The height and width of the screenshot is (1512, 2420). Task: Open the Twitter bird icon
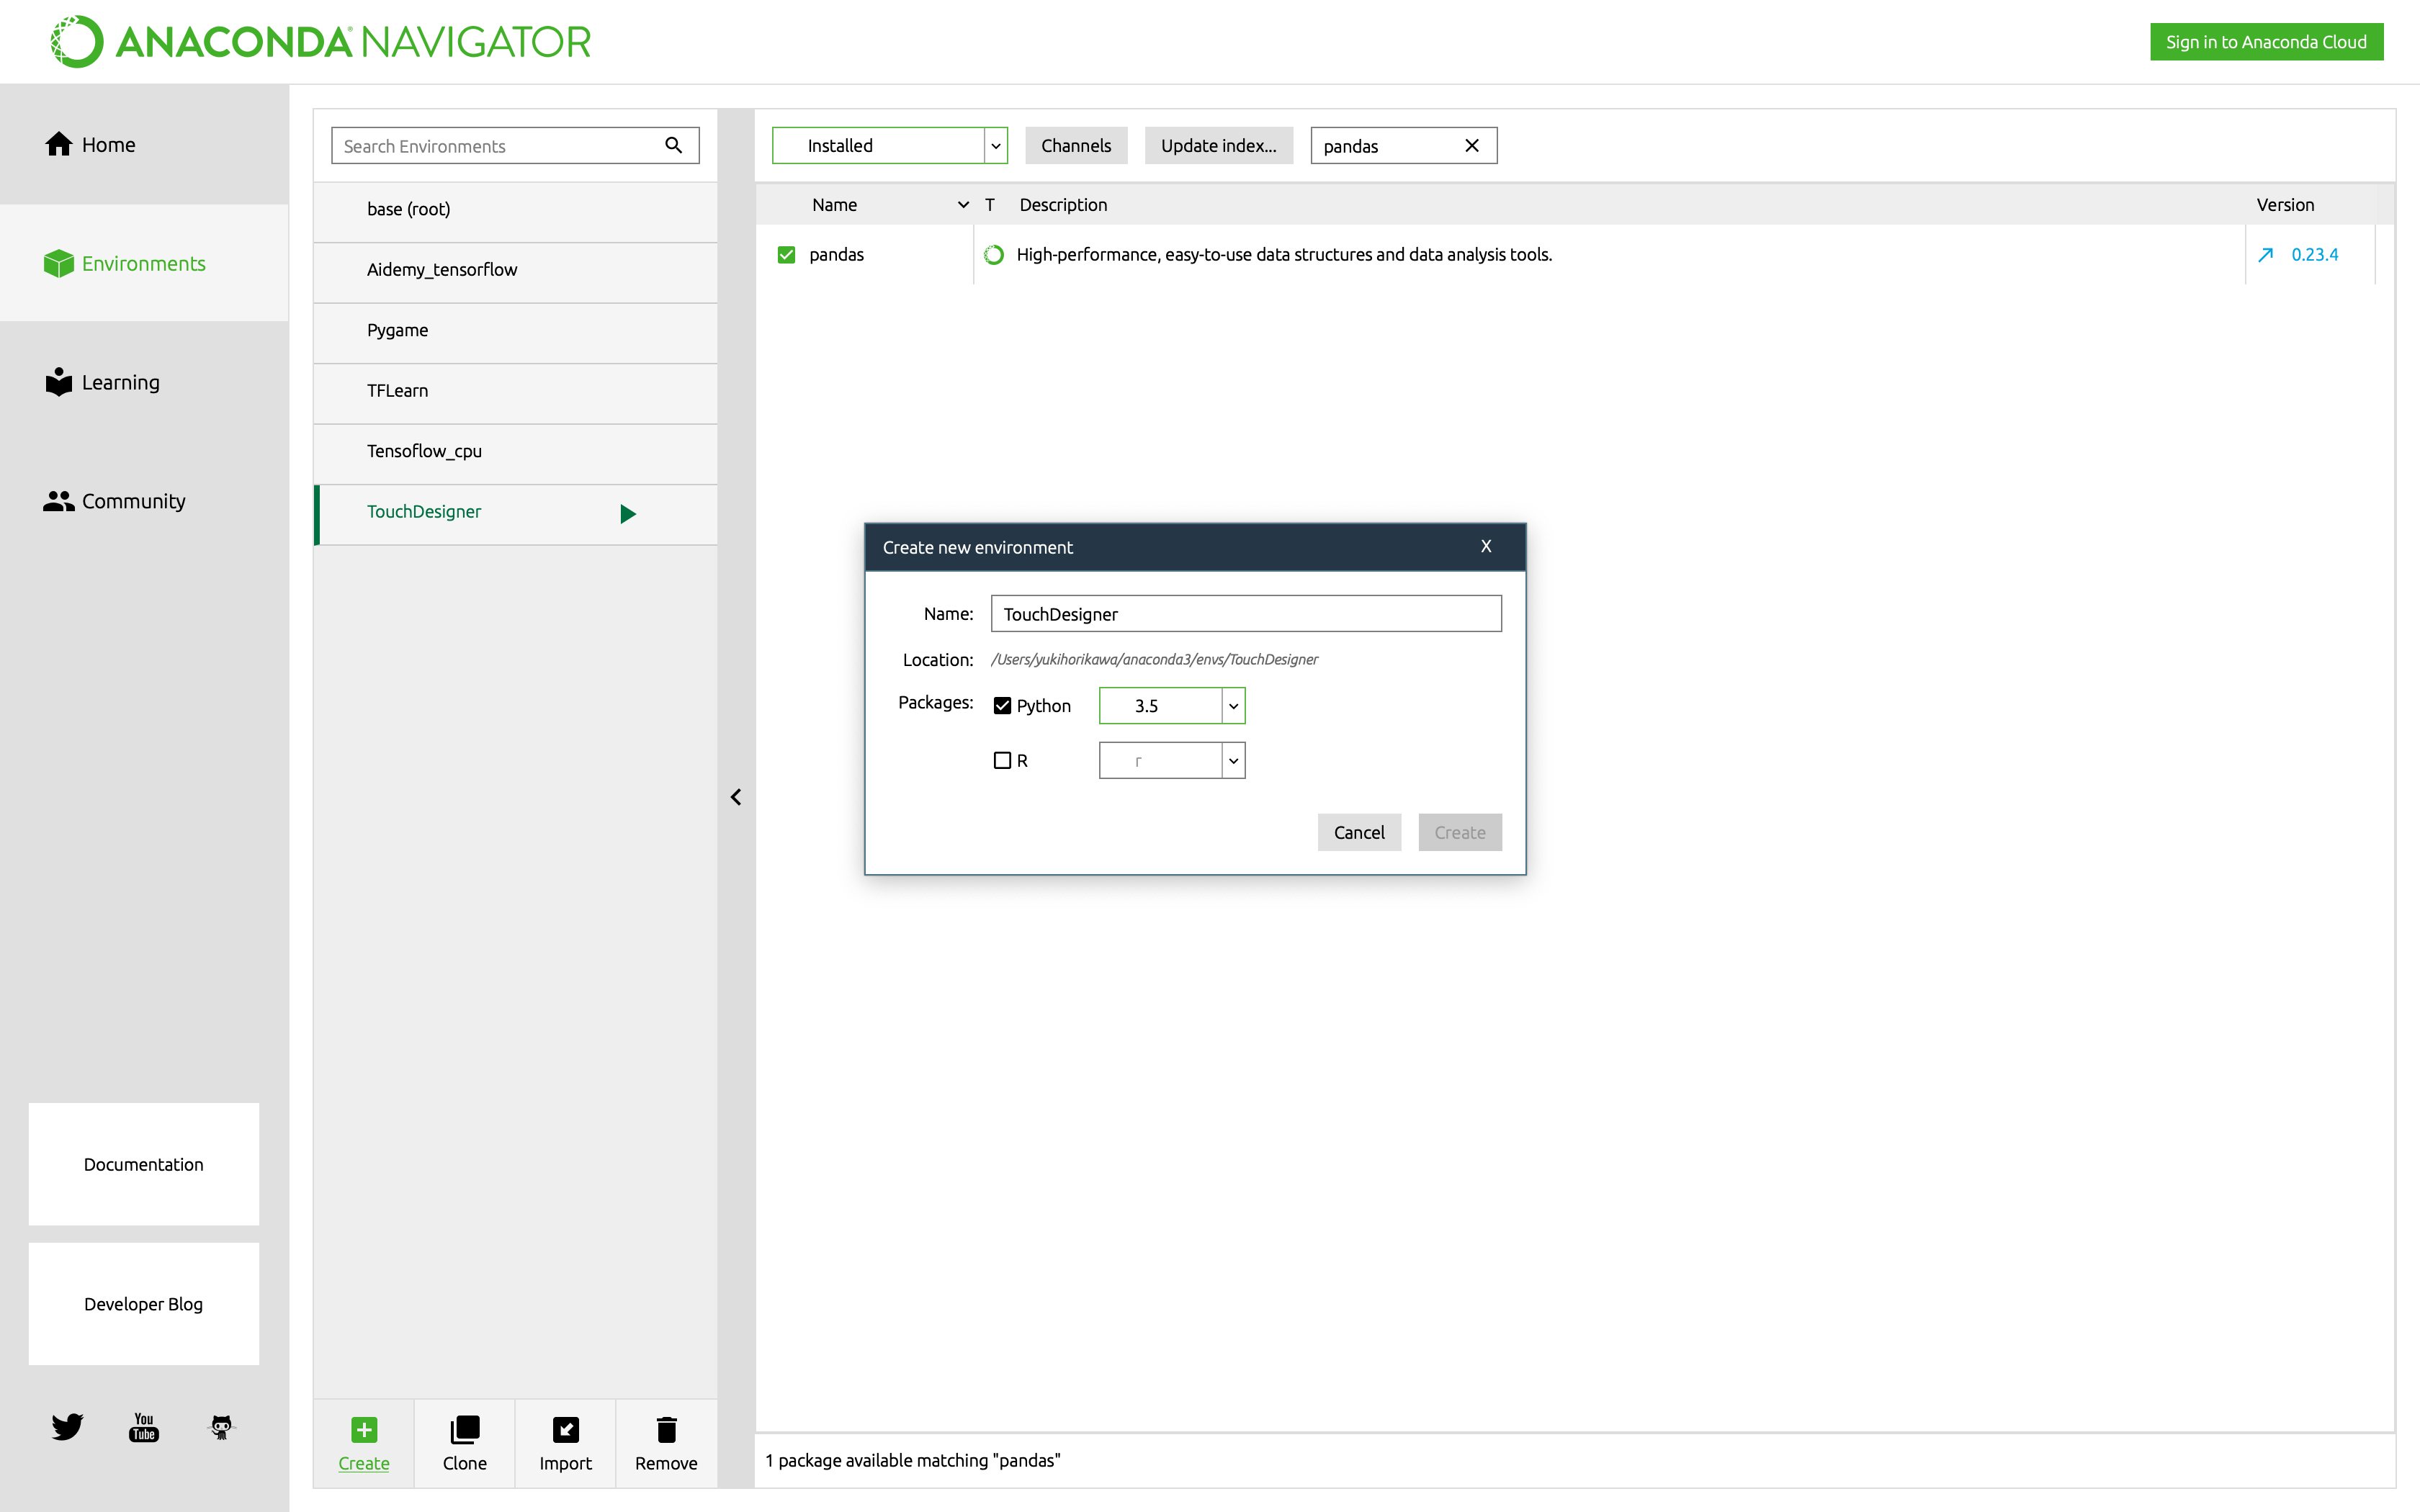[x=67, y=1426]
